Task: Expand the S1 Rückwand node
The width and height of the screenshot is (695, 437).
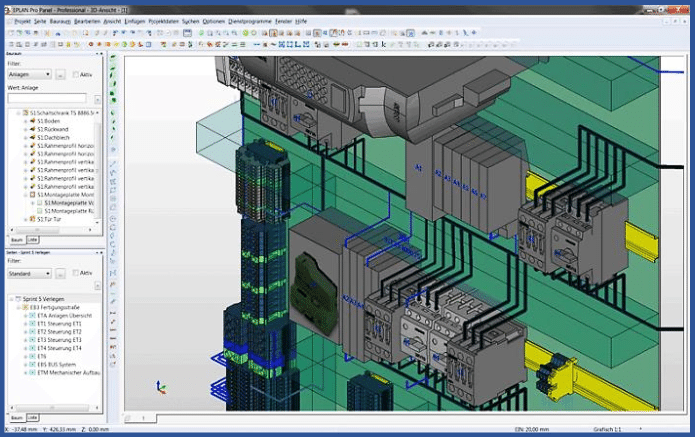Action: point(25,129)
